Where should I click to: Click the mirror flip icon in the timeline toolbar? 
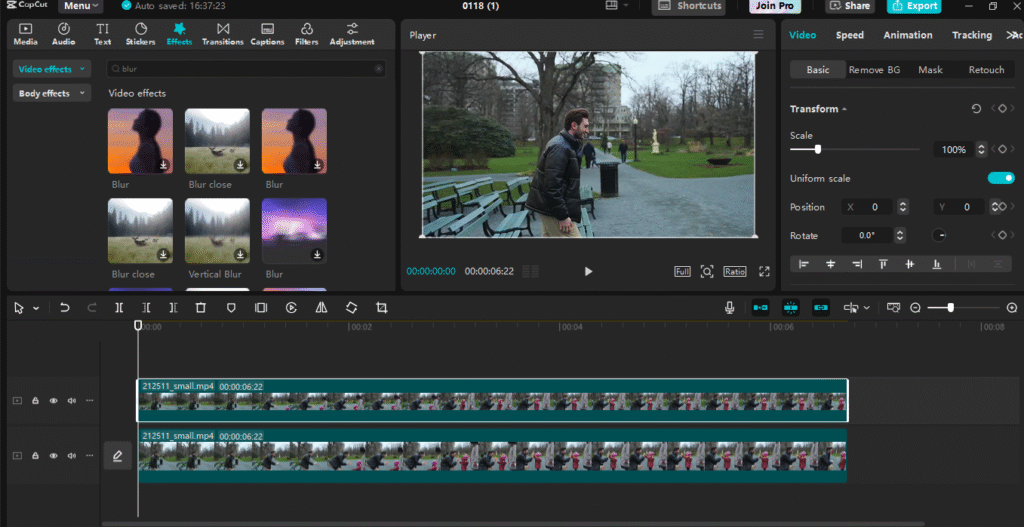tap(321, 308)
